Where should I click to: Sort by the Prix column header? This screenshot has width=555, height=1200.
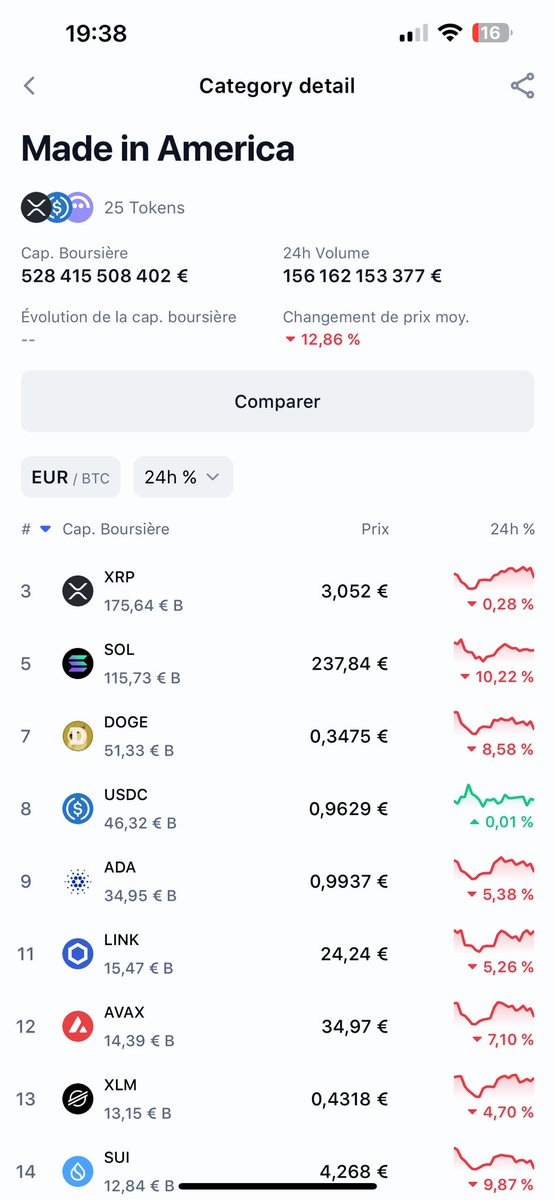(x=375, y=529)
